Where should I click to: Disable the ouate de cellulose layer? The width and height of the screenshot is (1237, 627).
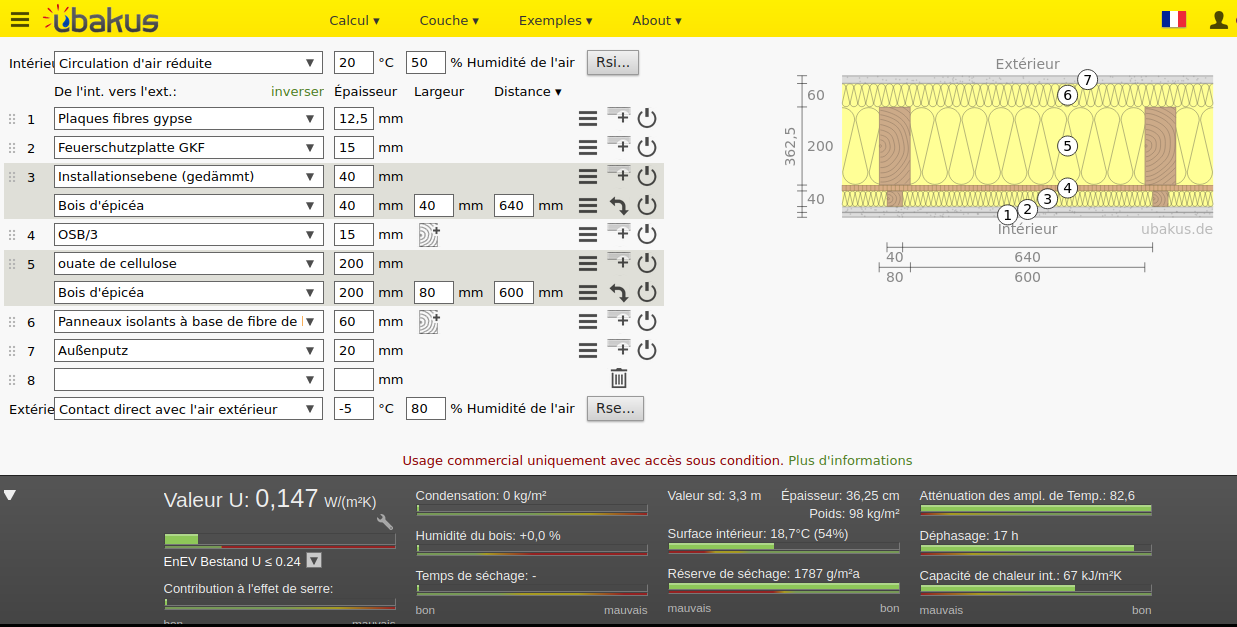tap(647, 263)
